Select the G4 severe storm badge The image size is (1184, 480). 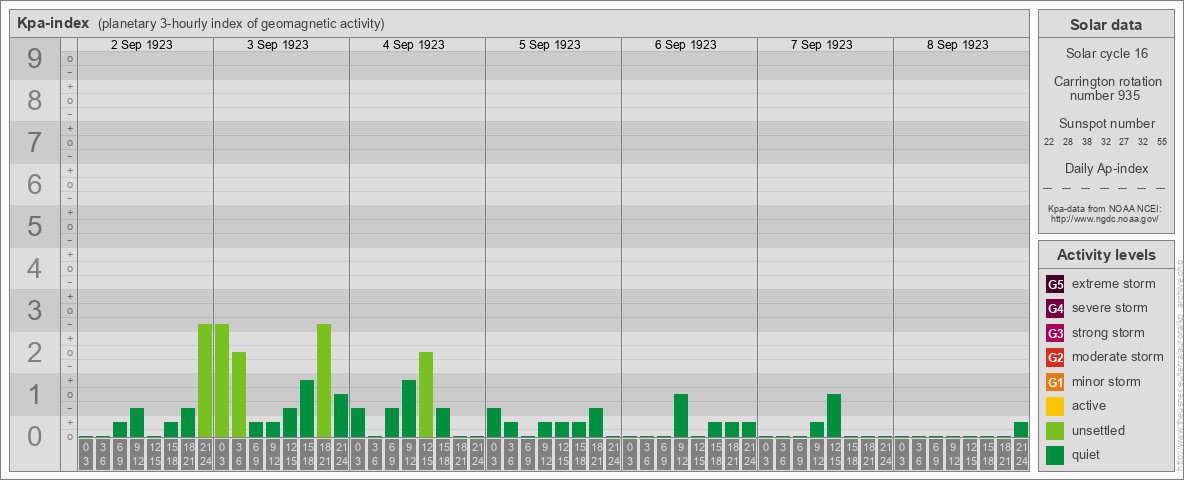[x=1055, y=308]
